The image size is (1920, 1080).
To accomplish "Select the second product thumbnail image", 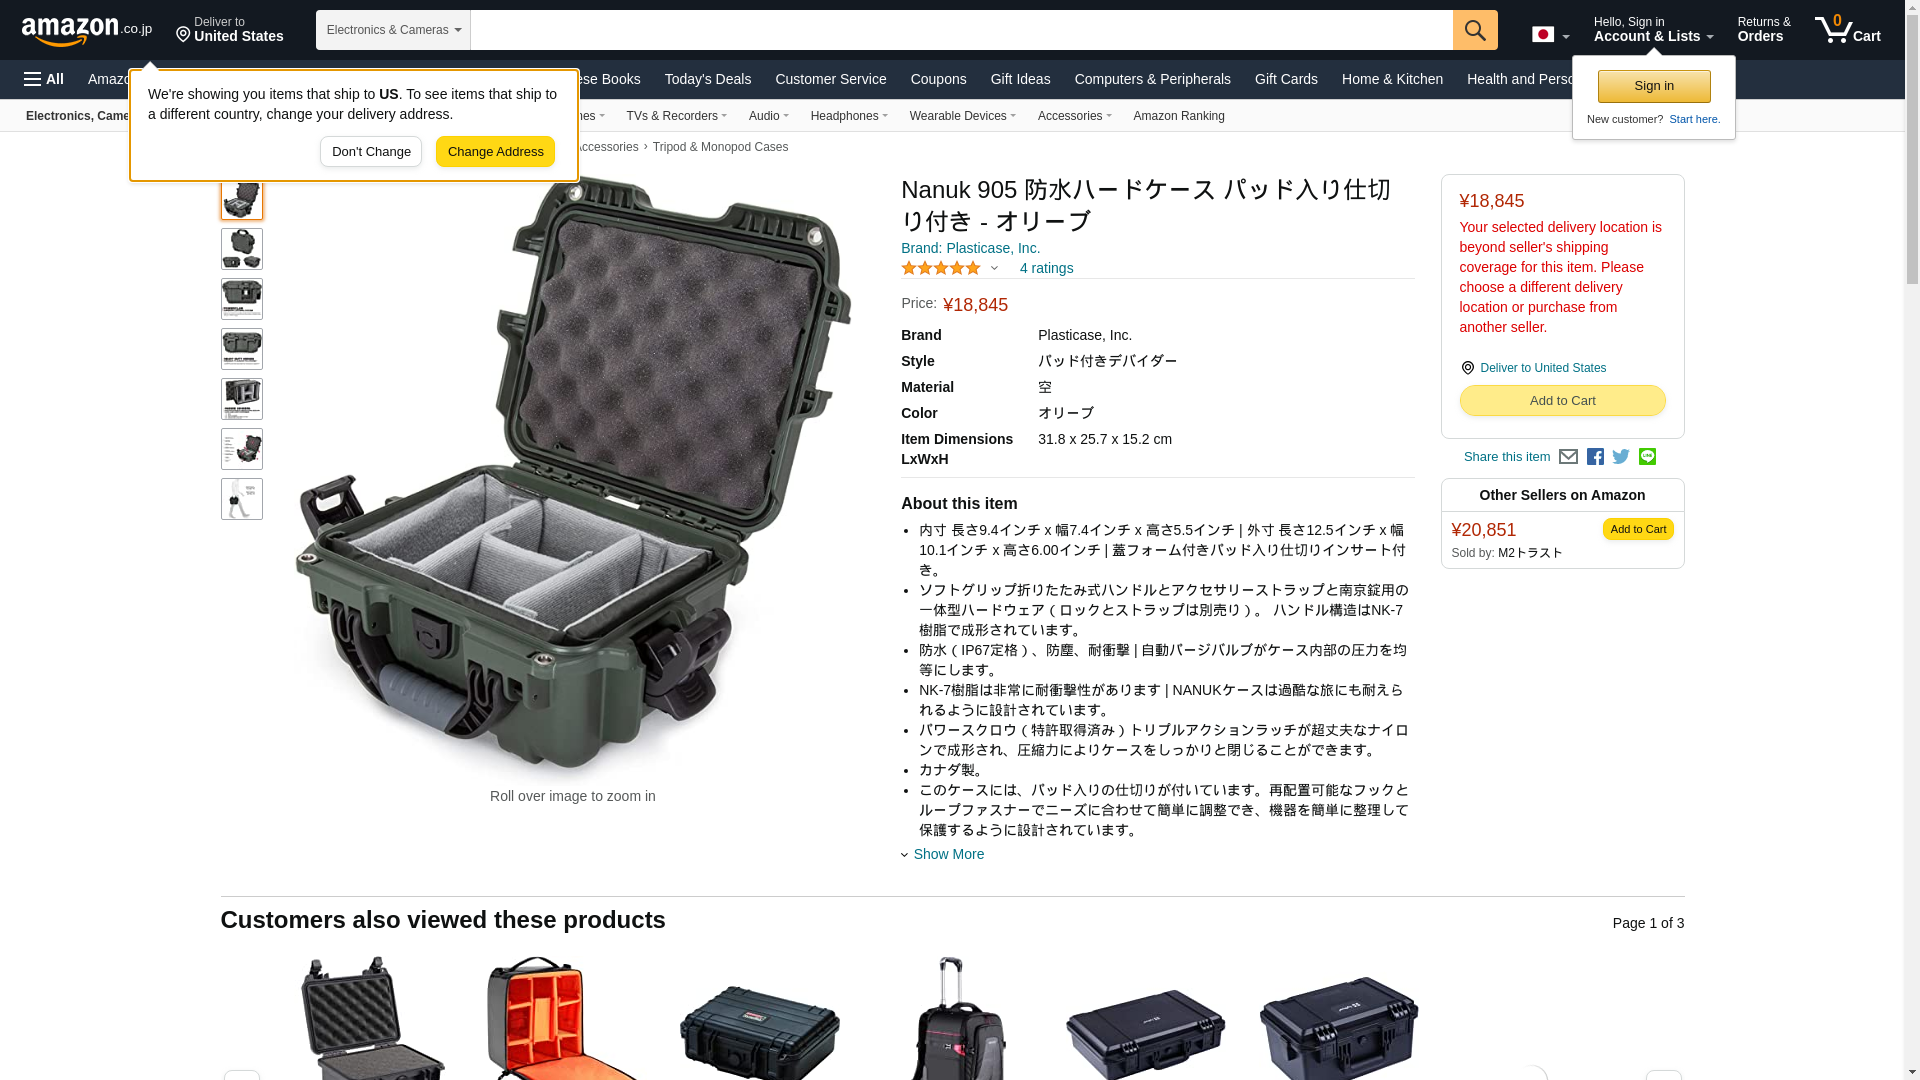I will pyautogui.click(x=242, y=249).
